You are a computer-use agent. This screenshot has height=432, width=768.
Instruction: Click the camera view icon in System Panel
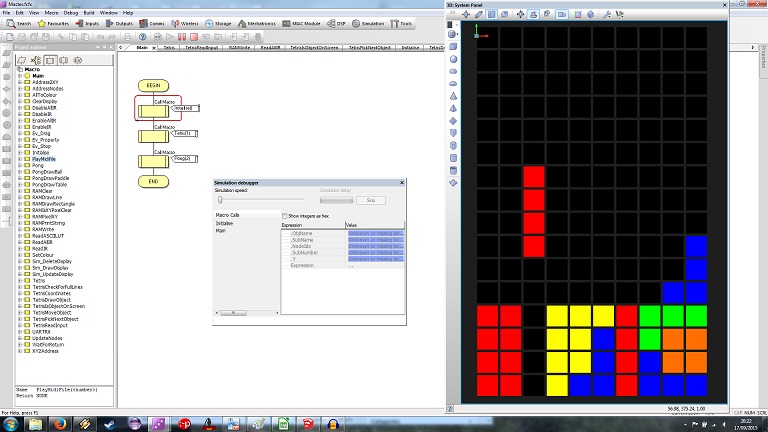[x=561, y=14]
